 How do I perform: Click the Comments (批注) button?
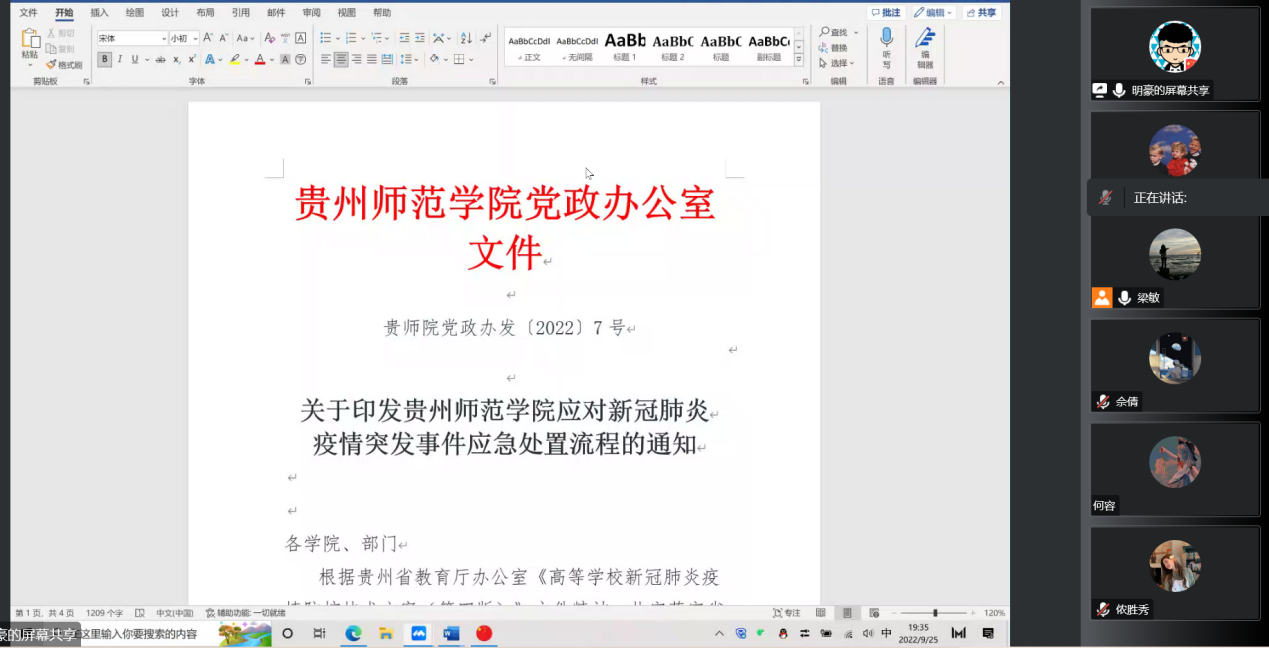pos(887,13)
